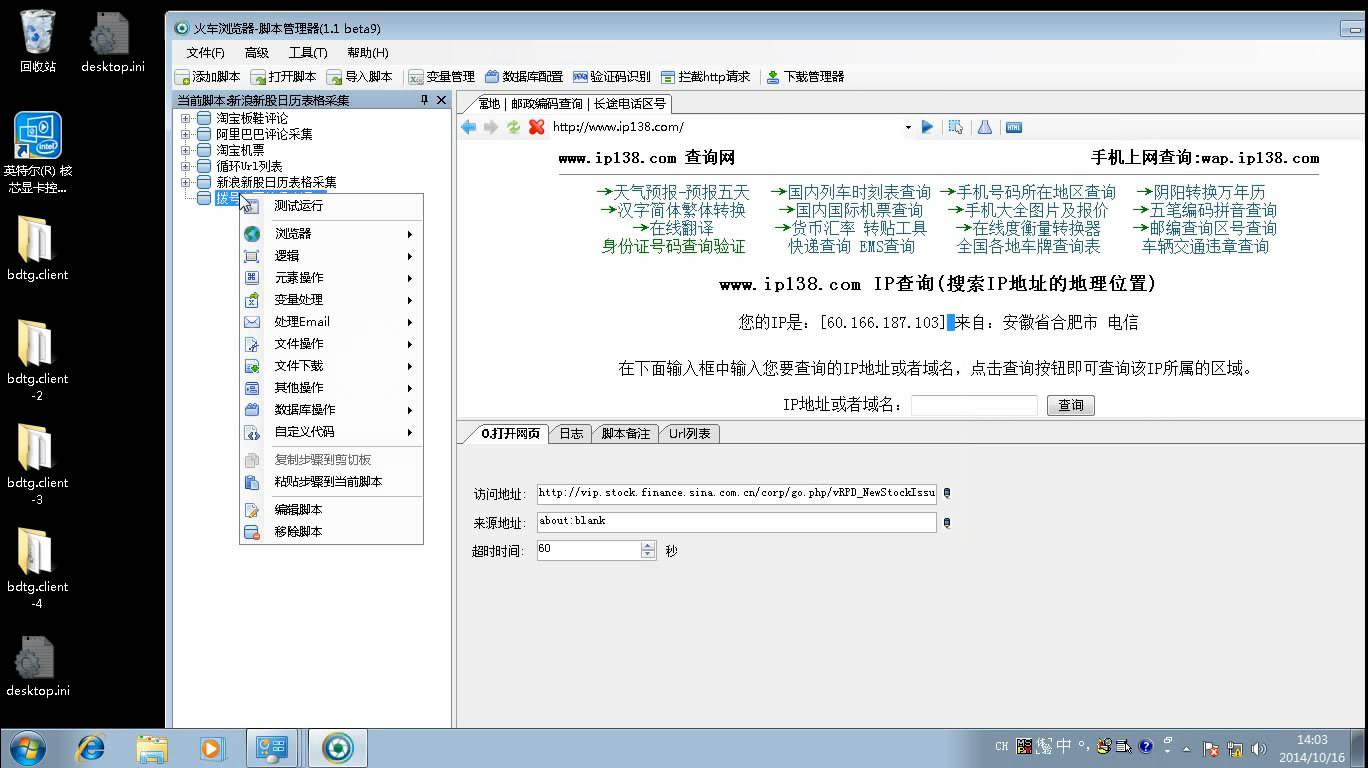Open Variable Management (变量管理)
The height and width of the screenshot is (768, 1368).
tap(441, 77)
